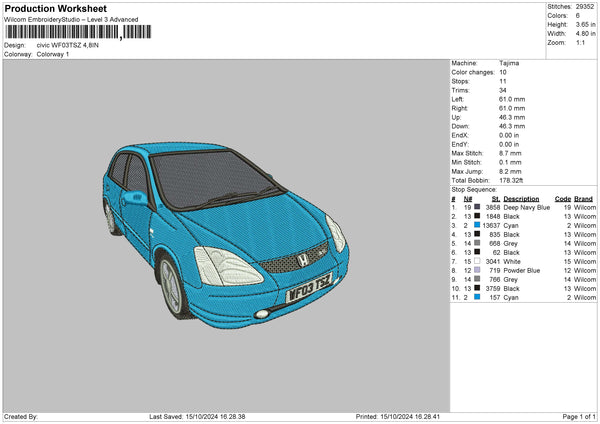Click the car's front wheel
Image resolution: width=600 pixels, height=424 pixels.
pyautogui.click(x=171, y=286)
